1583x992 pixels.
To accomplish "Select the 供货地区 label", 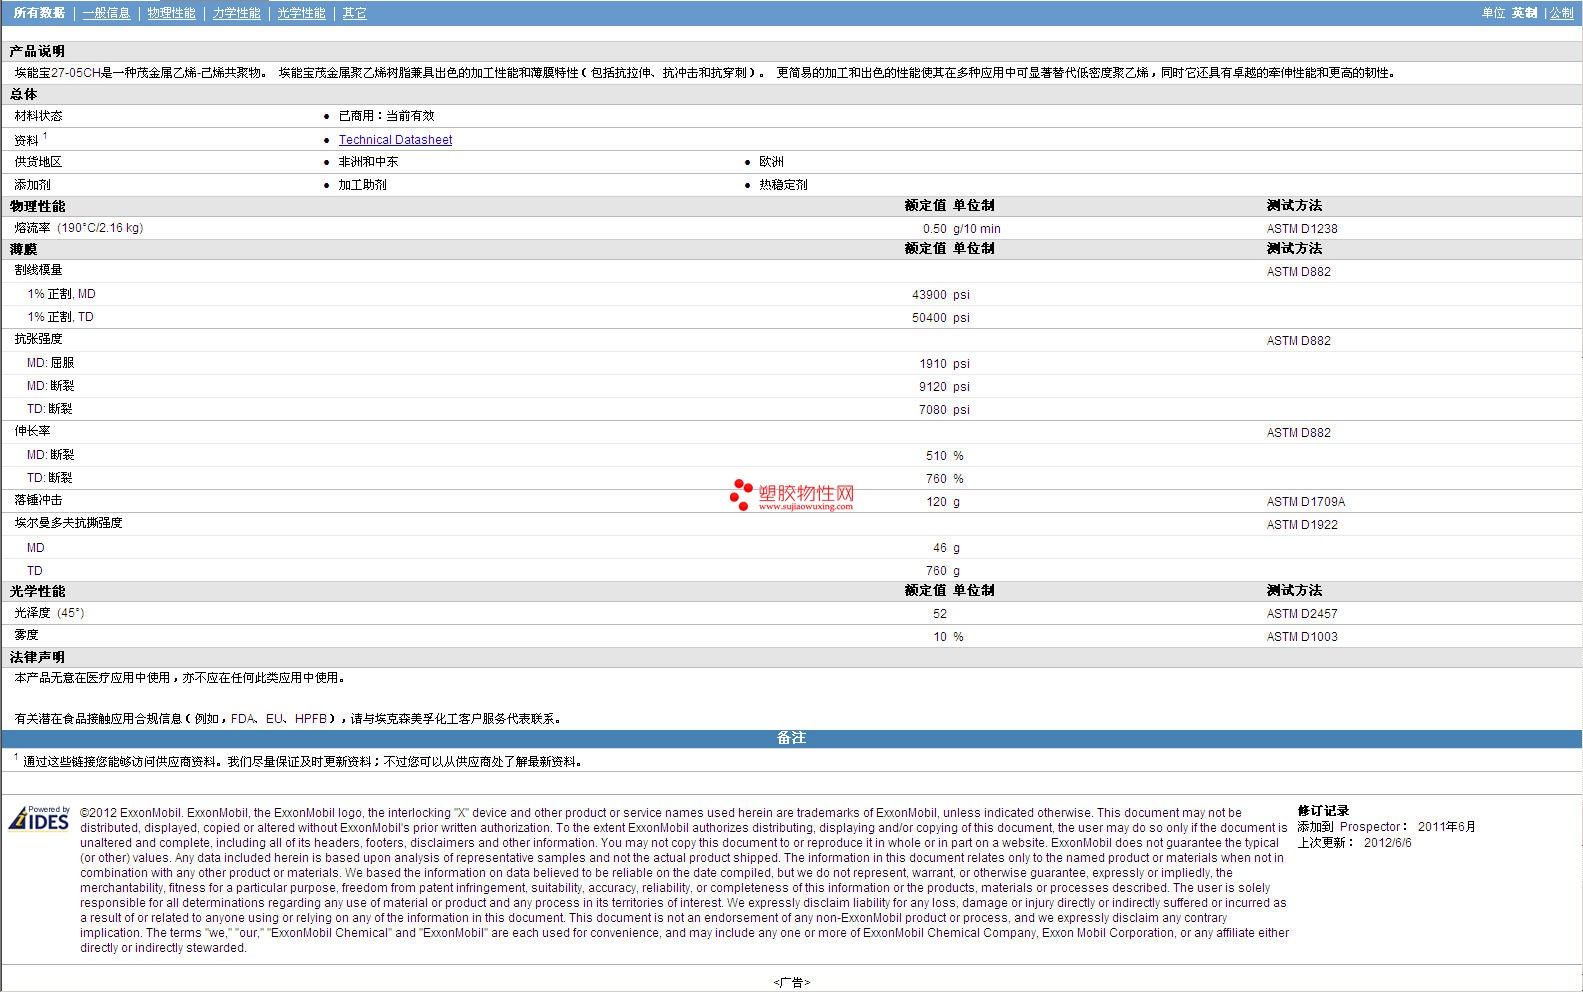I will pos(38,162).
